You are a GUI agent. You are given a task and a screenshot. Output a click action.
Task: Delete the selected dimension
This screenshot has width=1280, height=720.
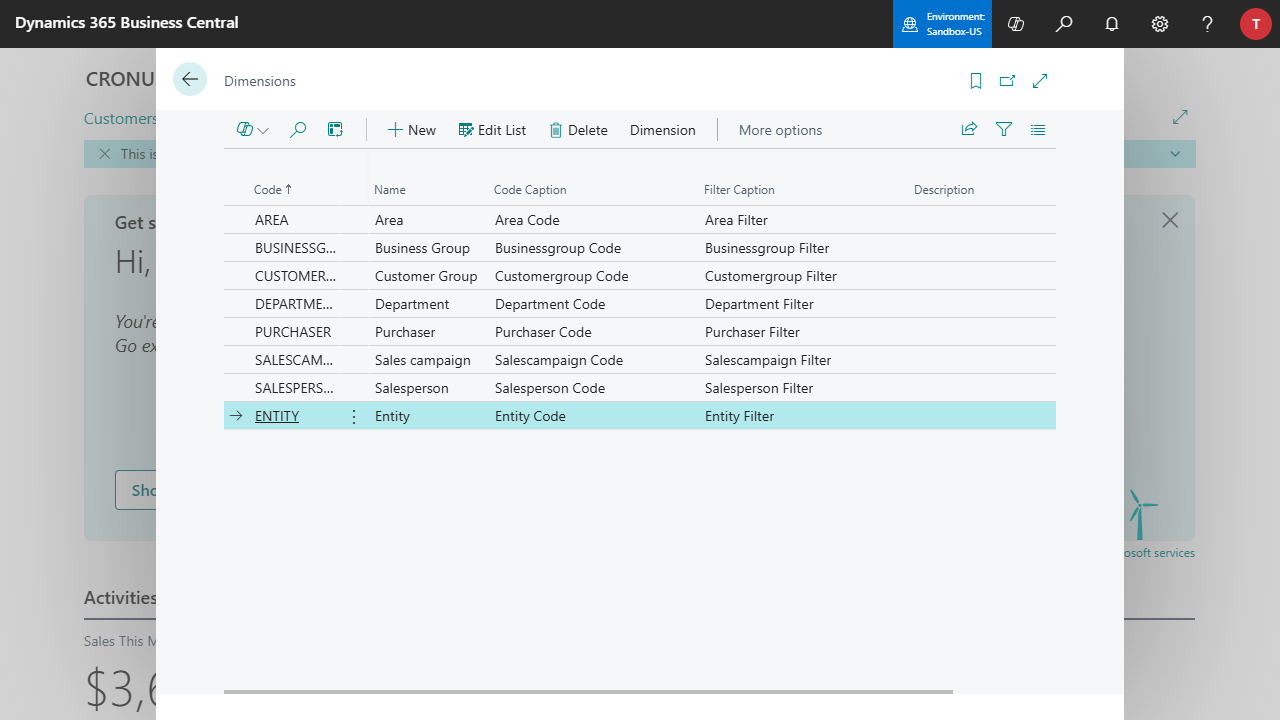[x=579, y=130]
